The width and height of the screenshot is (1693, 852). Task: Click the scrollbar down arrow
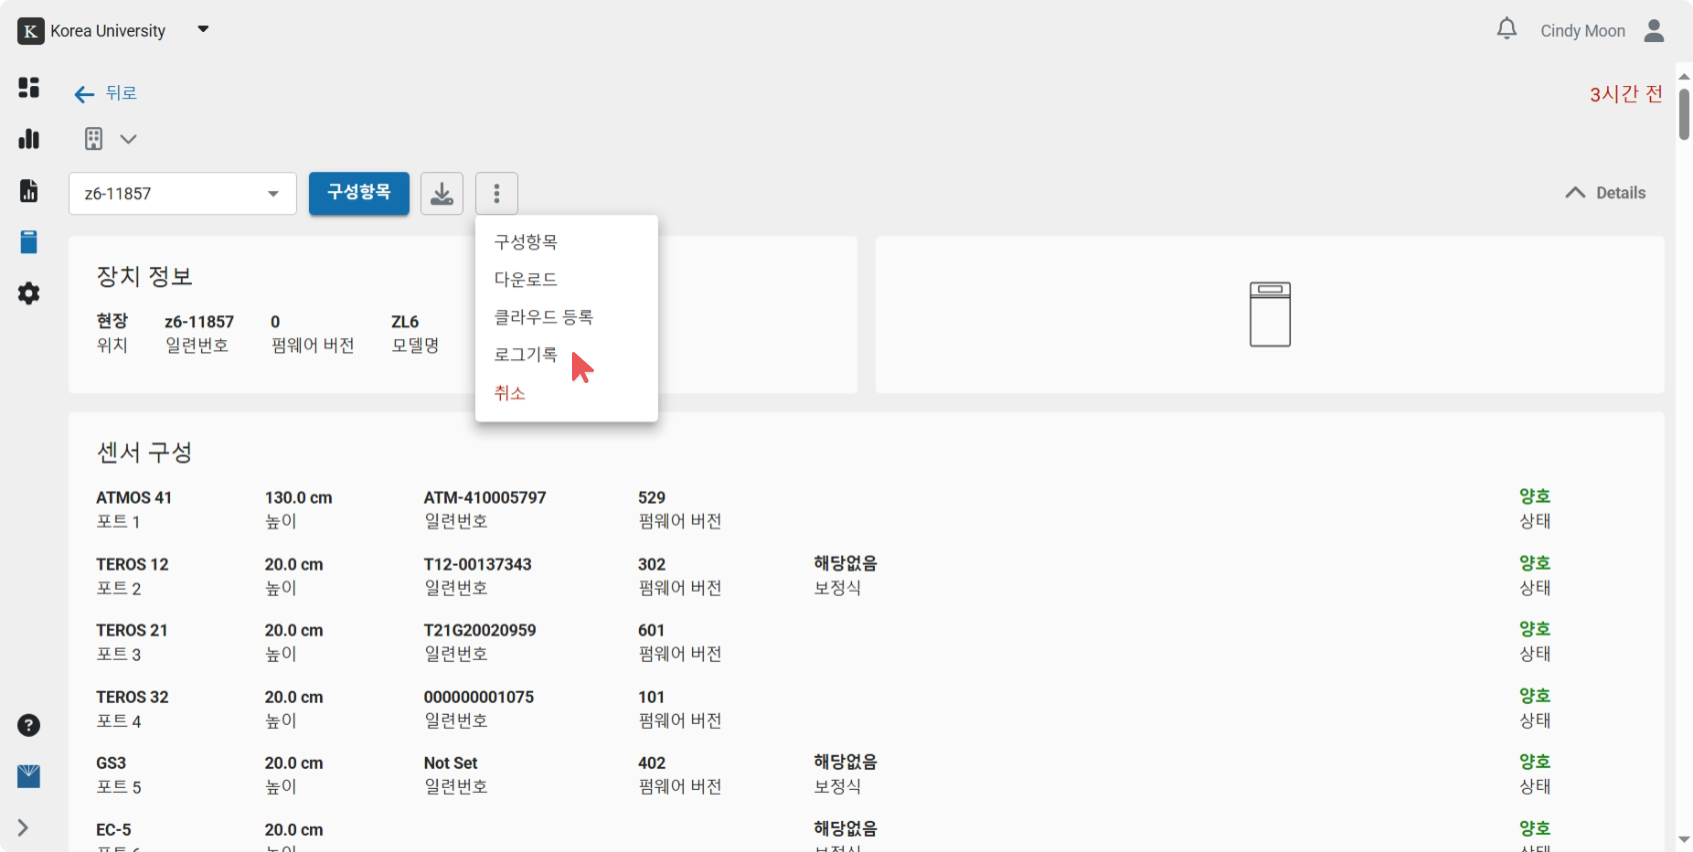tap(1684, 840)
